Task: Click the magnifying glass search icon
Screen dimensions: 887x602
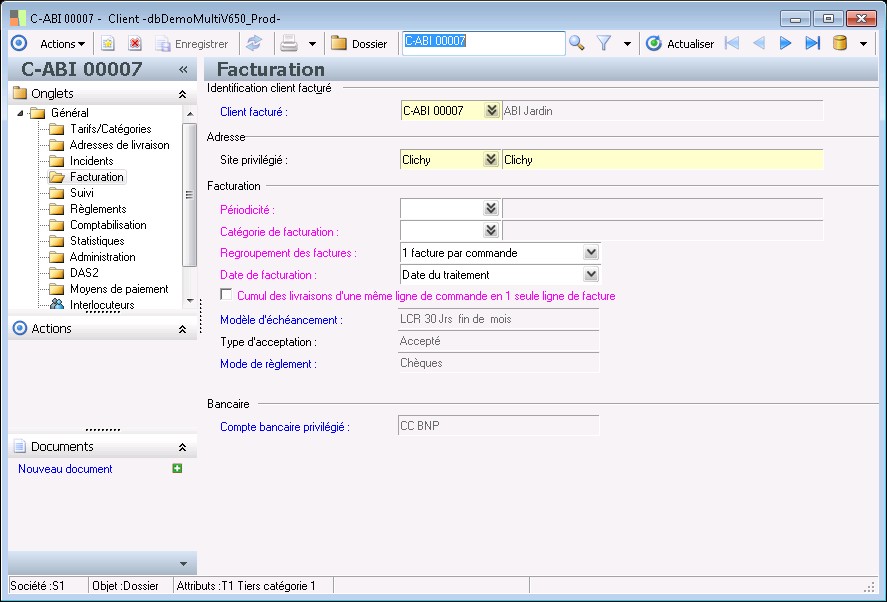Action: coord(577,43)
